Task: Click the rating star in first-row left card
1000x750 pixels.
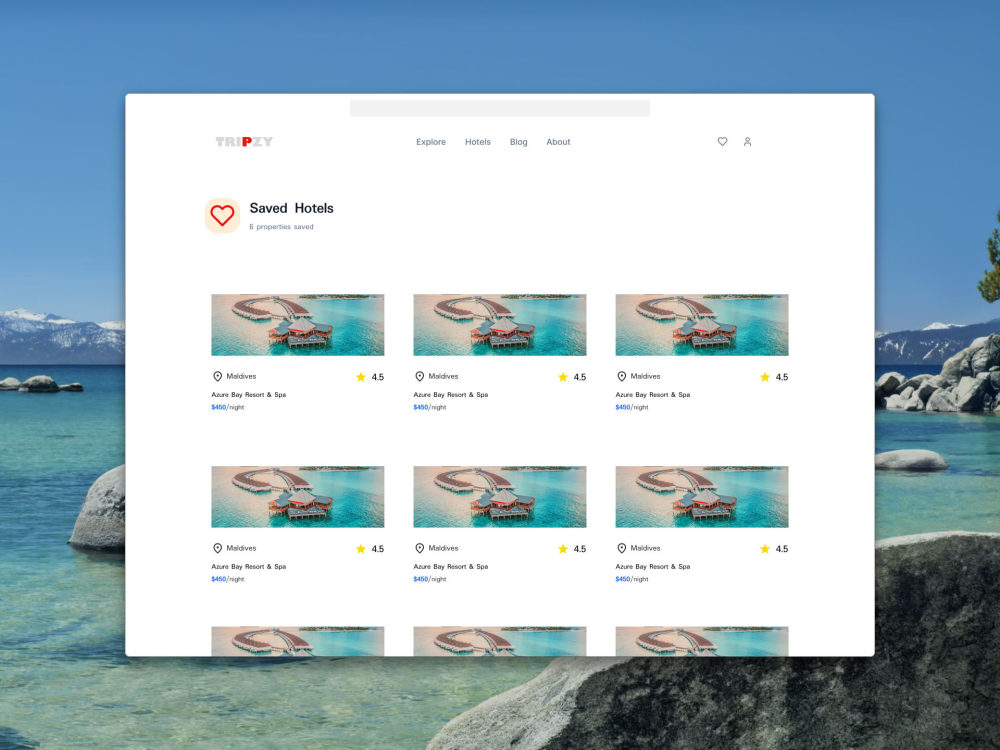Action: (361, 377)
